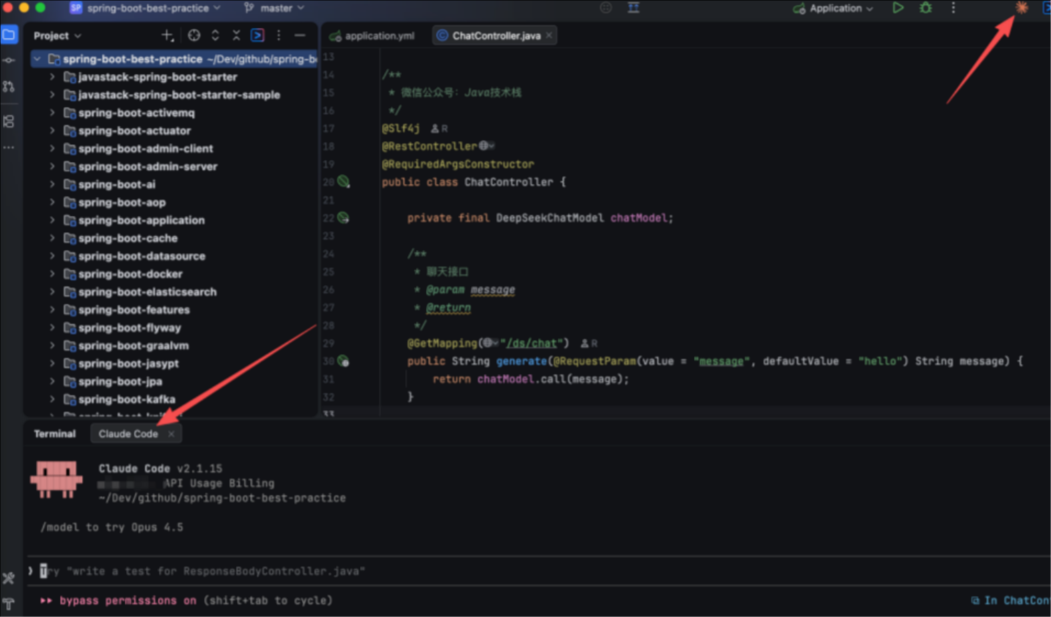Open the toolbar more actions menu
This screenshot has height=617, width=1051.
953,8
